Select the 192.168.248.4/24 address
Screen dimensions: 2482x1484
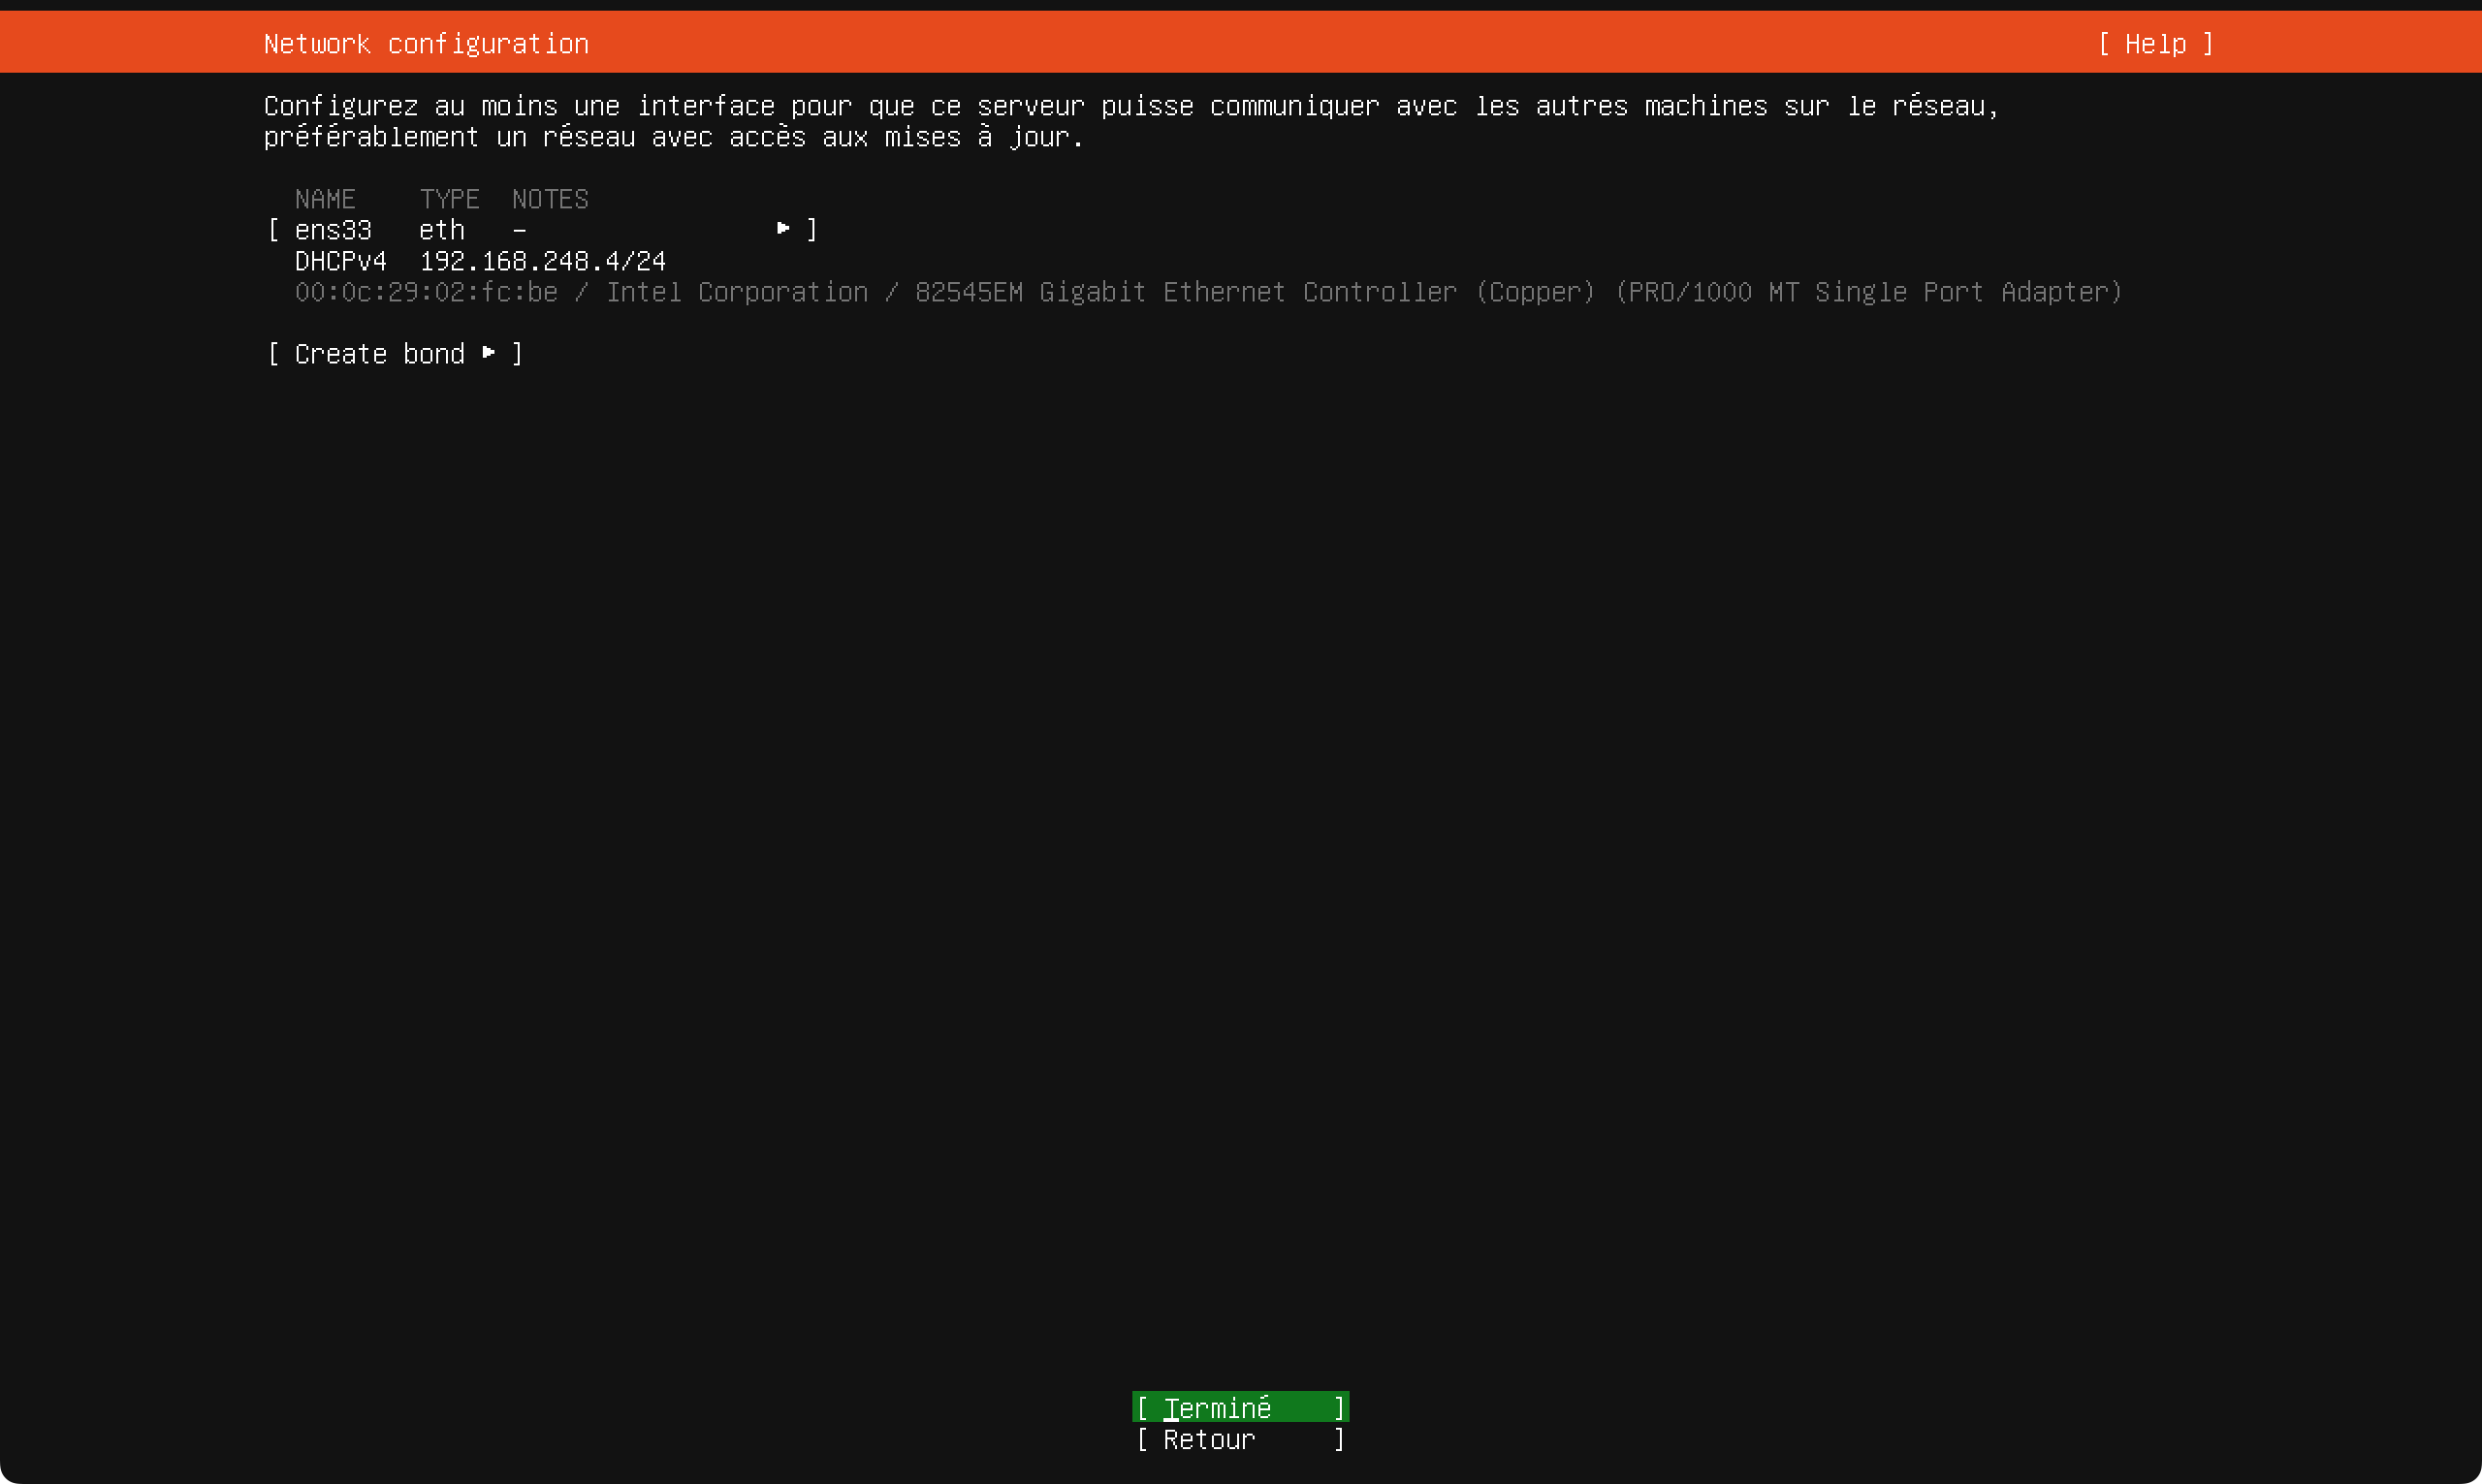542,261
